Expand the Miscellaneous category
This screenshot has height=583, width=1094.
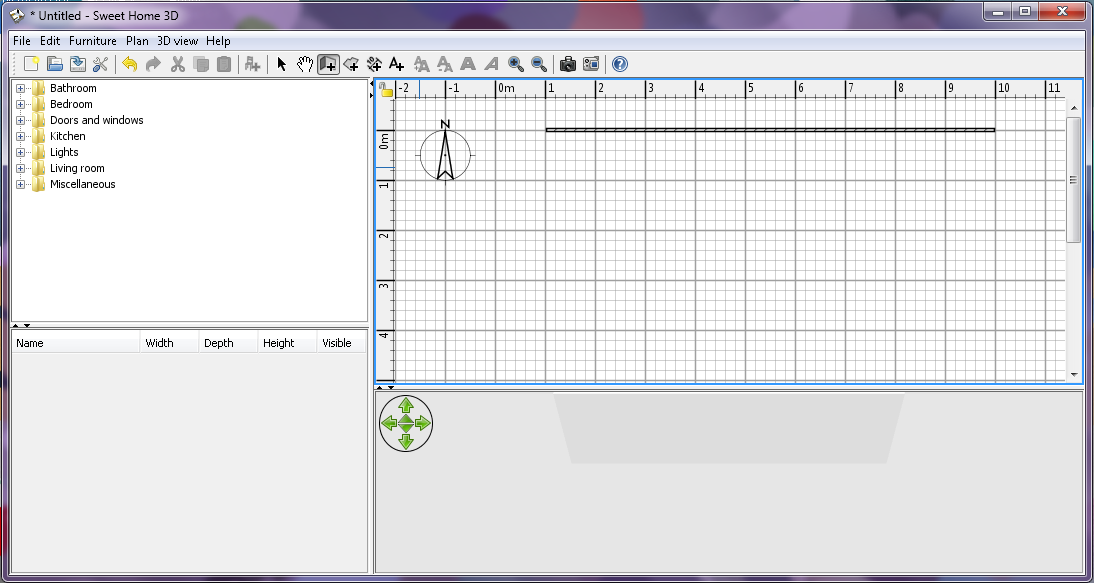click(20, 185)
